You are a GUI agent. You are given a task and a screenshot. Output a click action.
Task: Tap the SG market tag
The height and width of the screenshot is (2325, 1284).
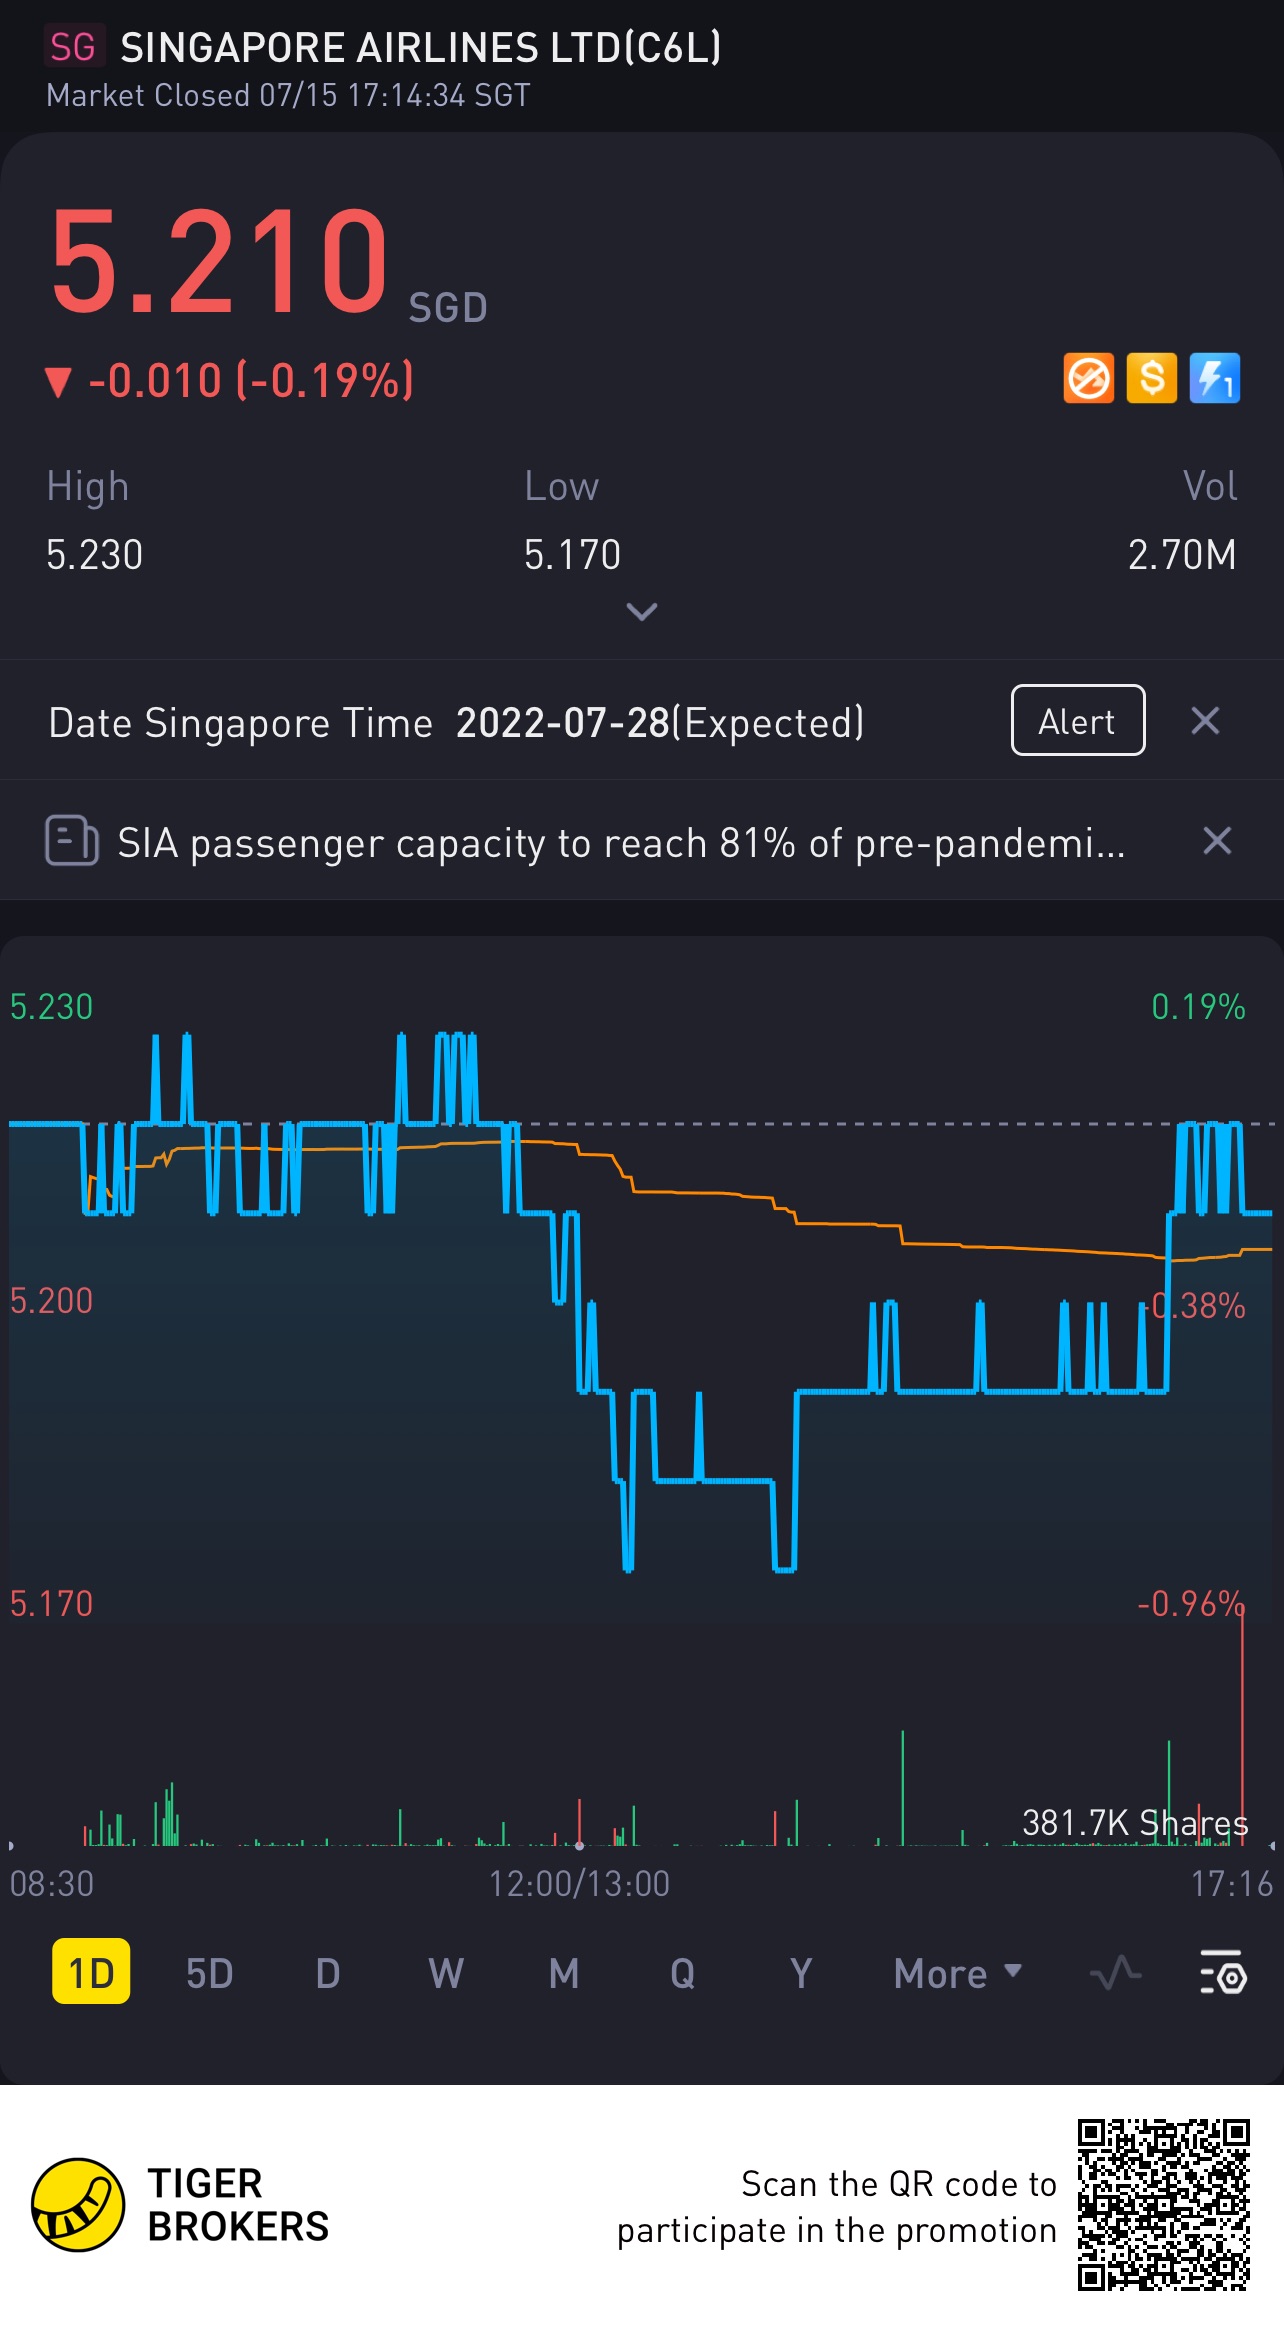click(x=73, y=47)
